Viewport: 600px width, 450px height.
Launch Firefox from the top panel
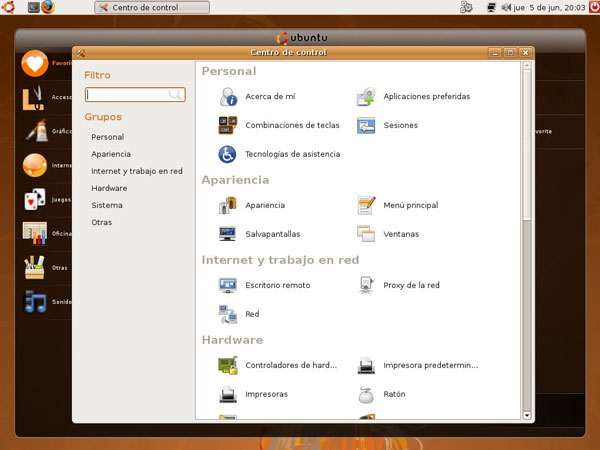click(48, 7)
